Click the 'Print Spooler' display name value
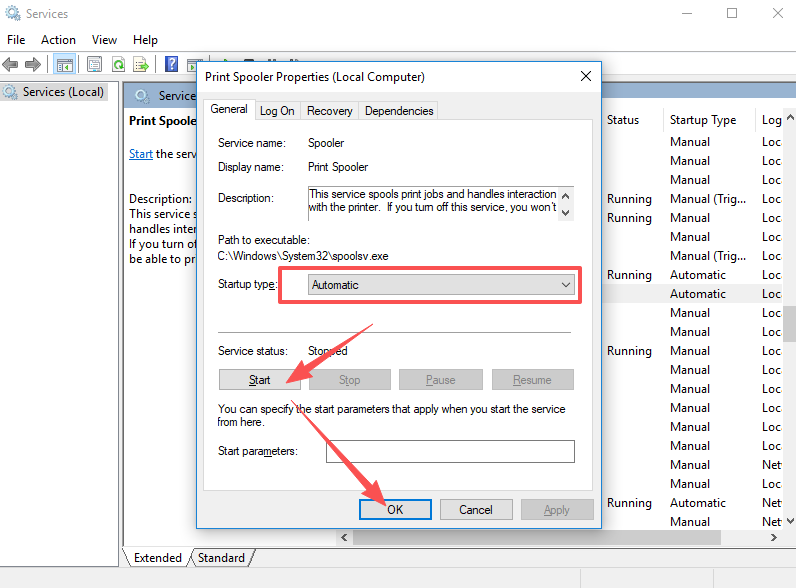Screen dimensions: 796x588 click(x=338, y=167)
